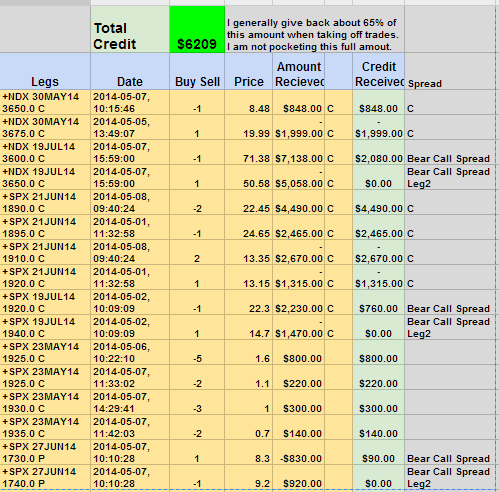Select the price cell 22.3
Screen dimensions: 499x492
pyautogui.click(x=249, y=302)
